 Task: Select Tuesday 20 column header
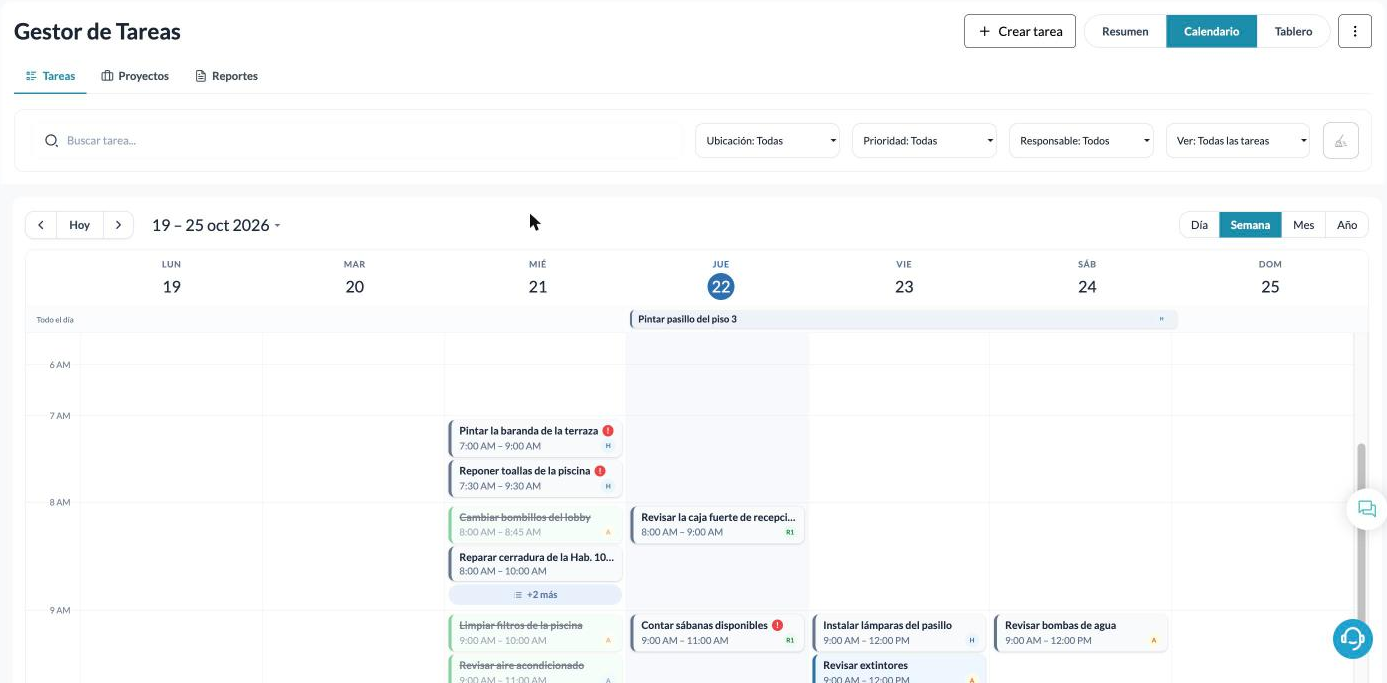click(354, 278)
